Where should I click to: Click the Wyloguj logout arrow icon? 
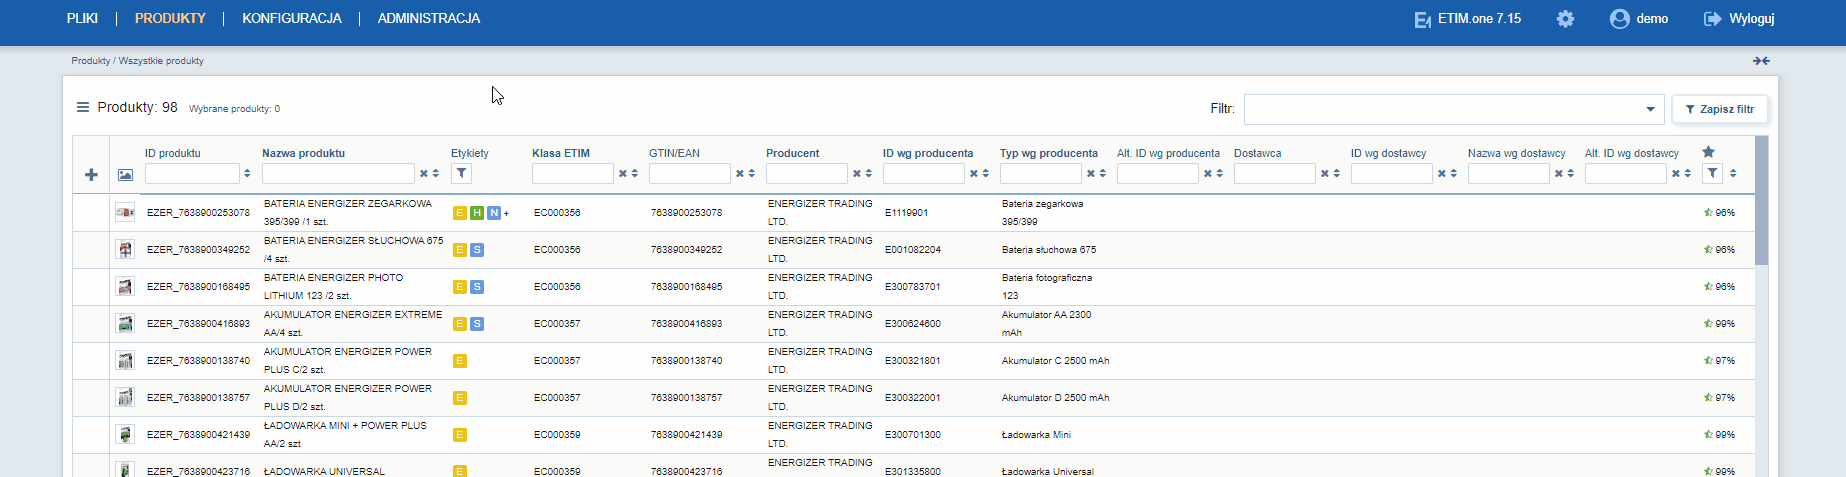[1713, 19]
